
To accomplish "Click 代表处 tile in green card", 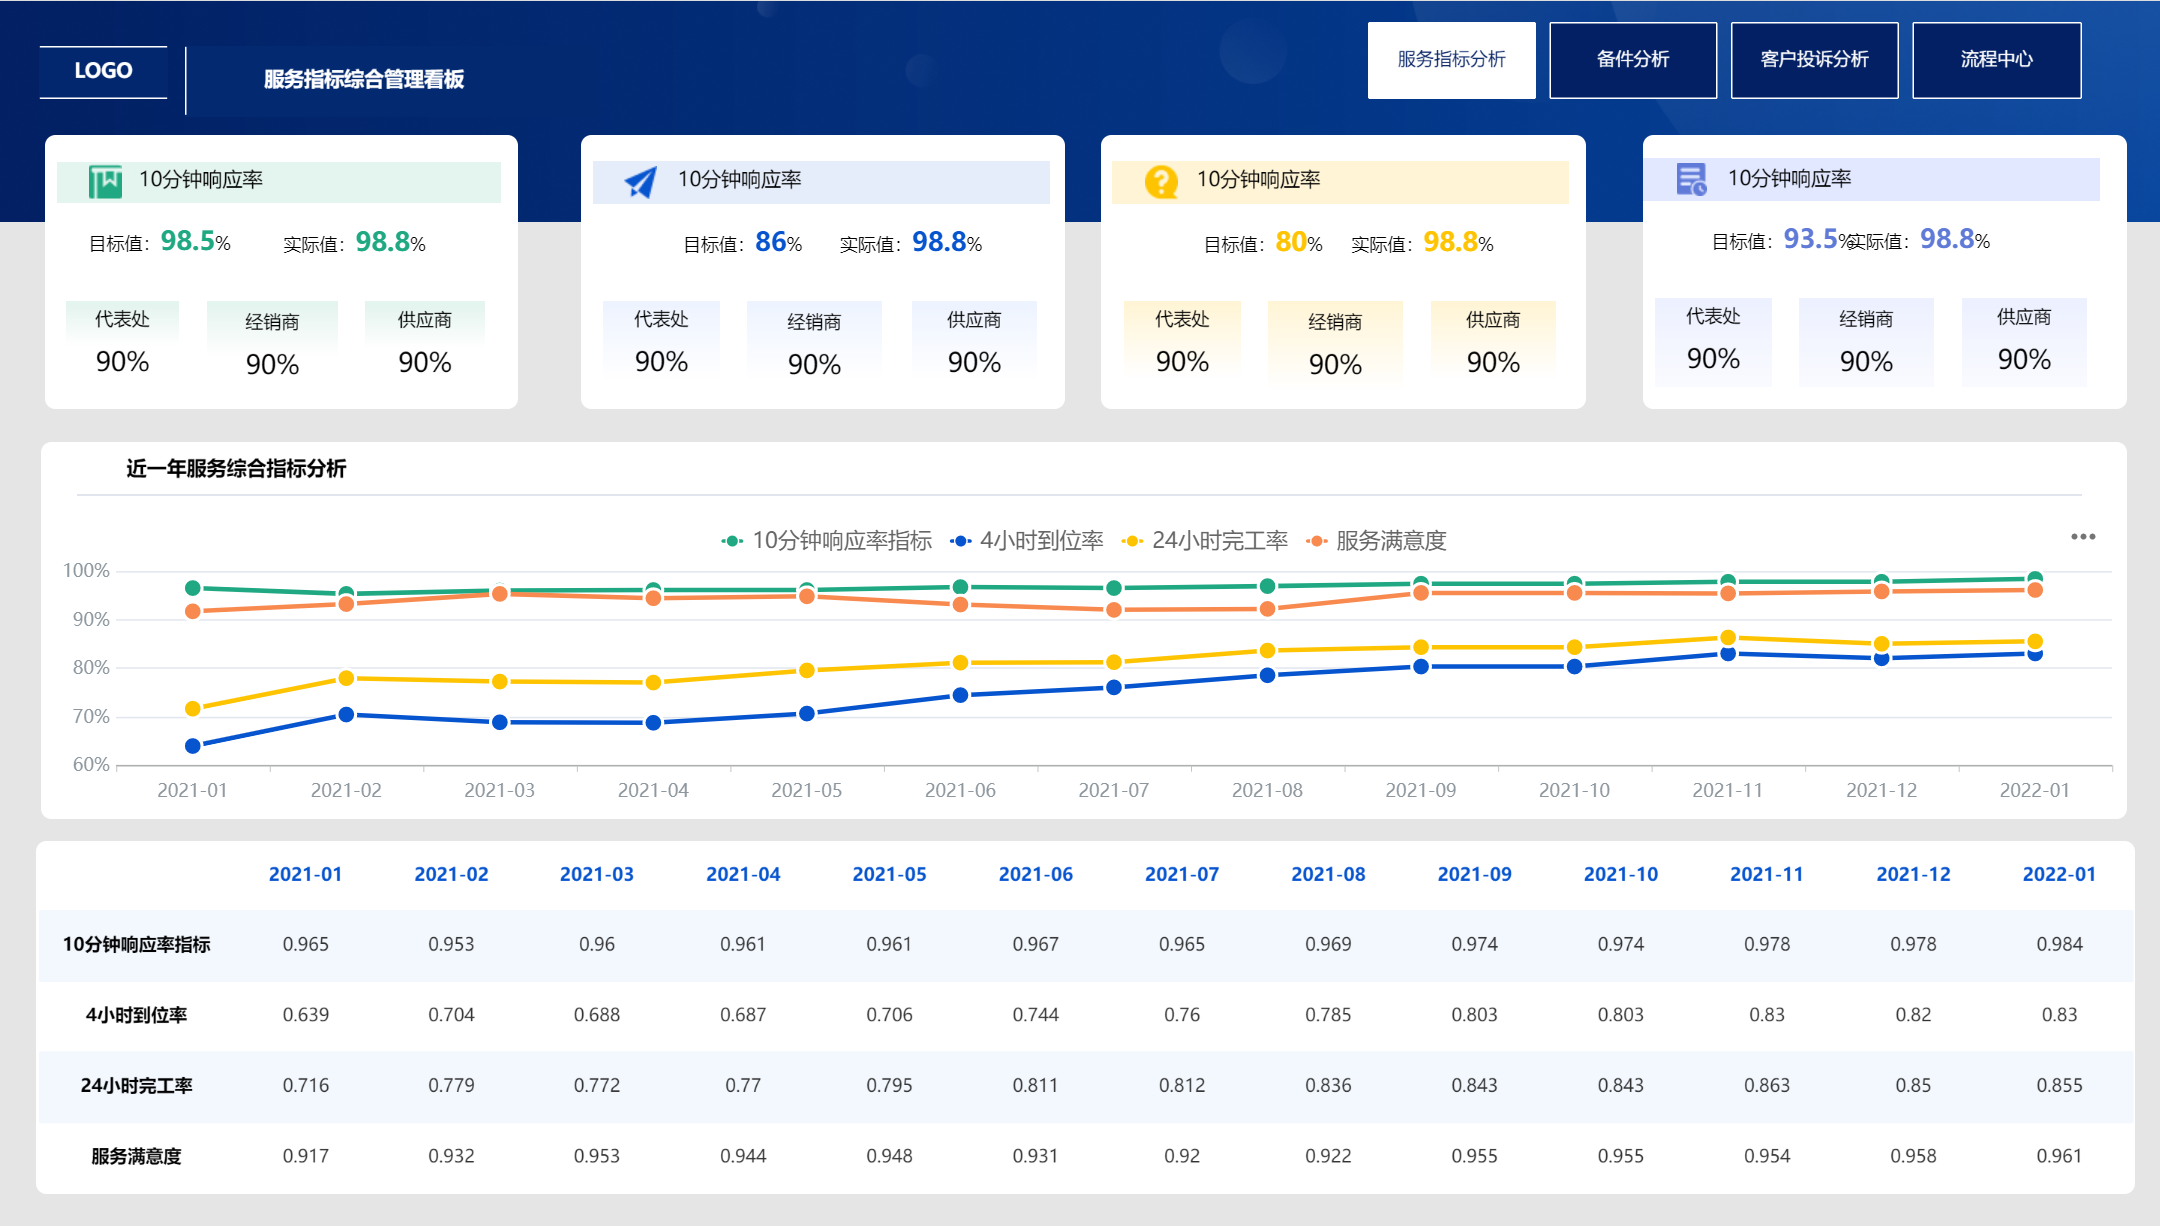I will pyautogui.click(x=122, y=340).
